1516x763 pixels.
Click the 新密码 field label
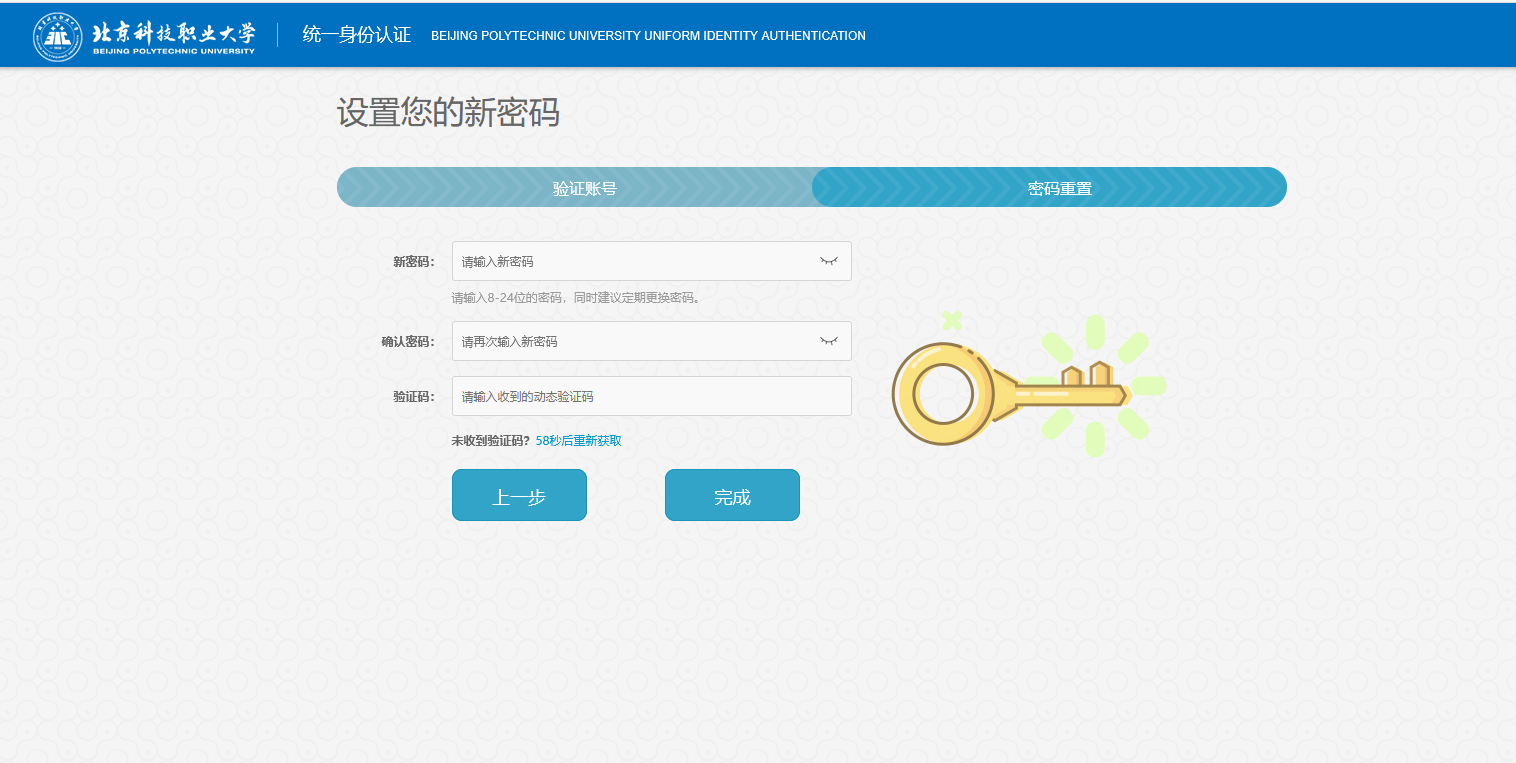click(413, 262)
